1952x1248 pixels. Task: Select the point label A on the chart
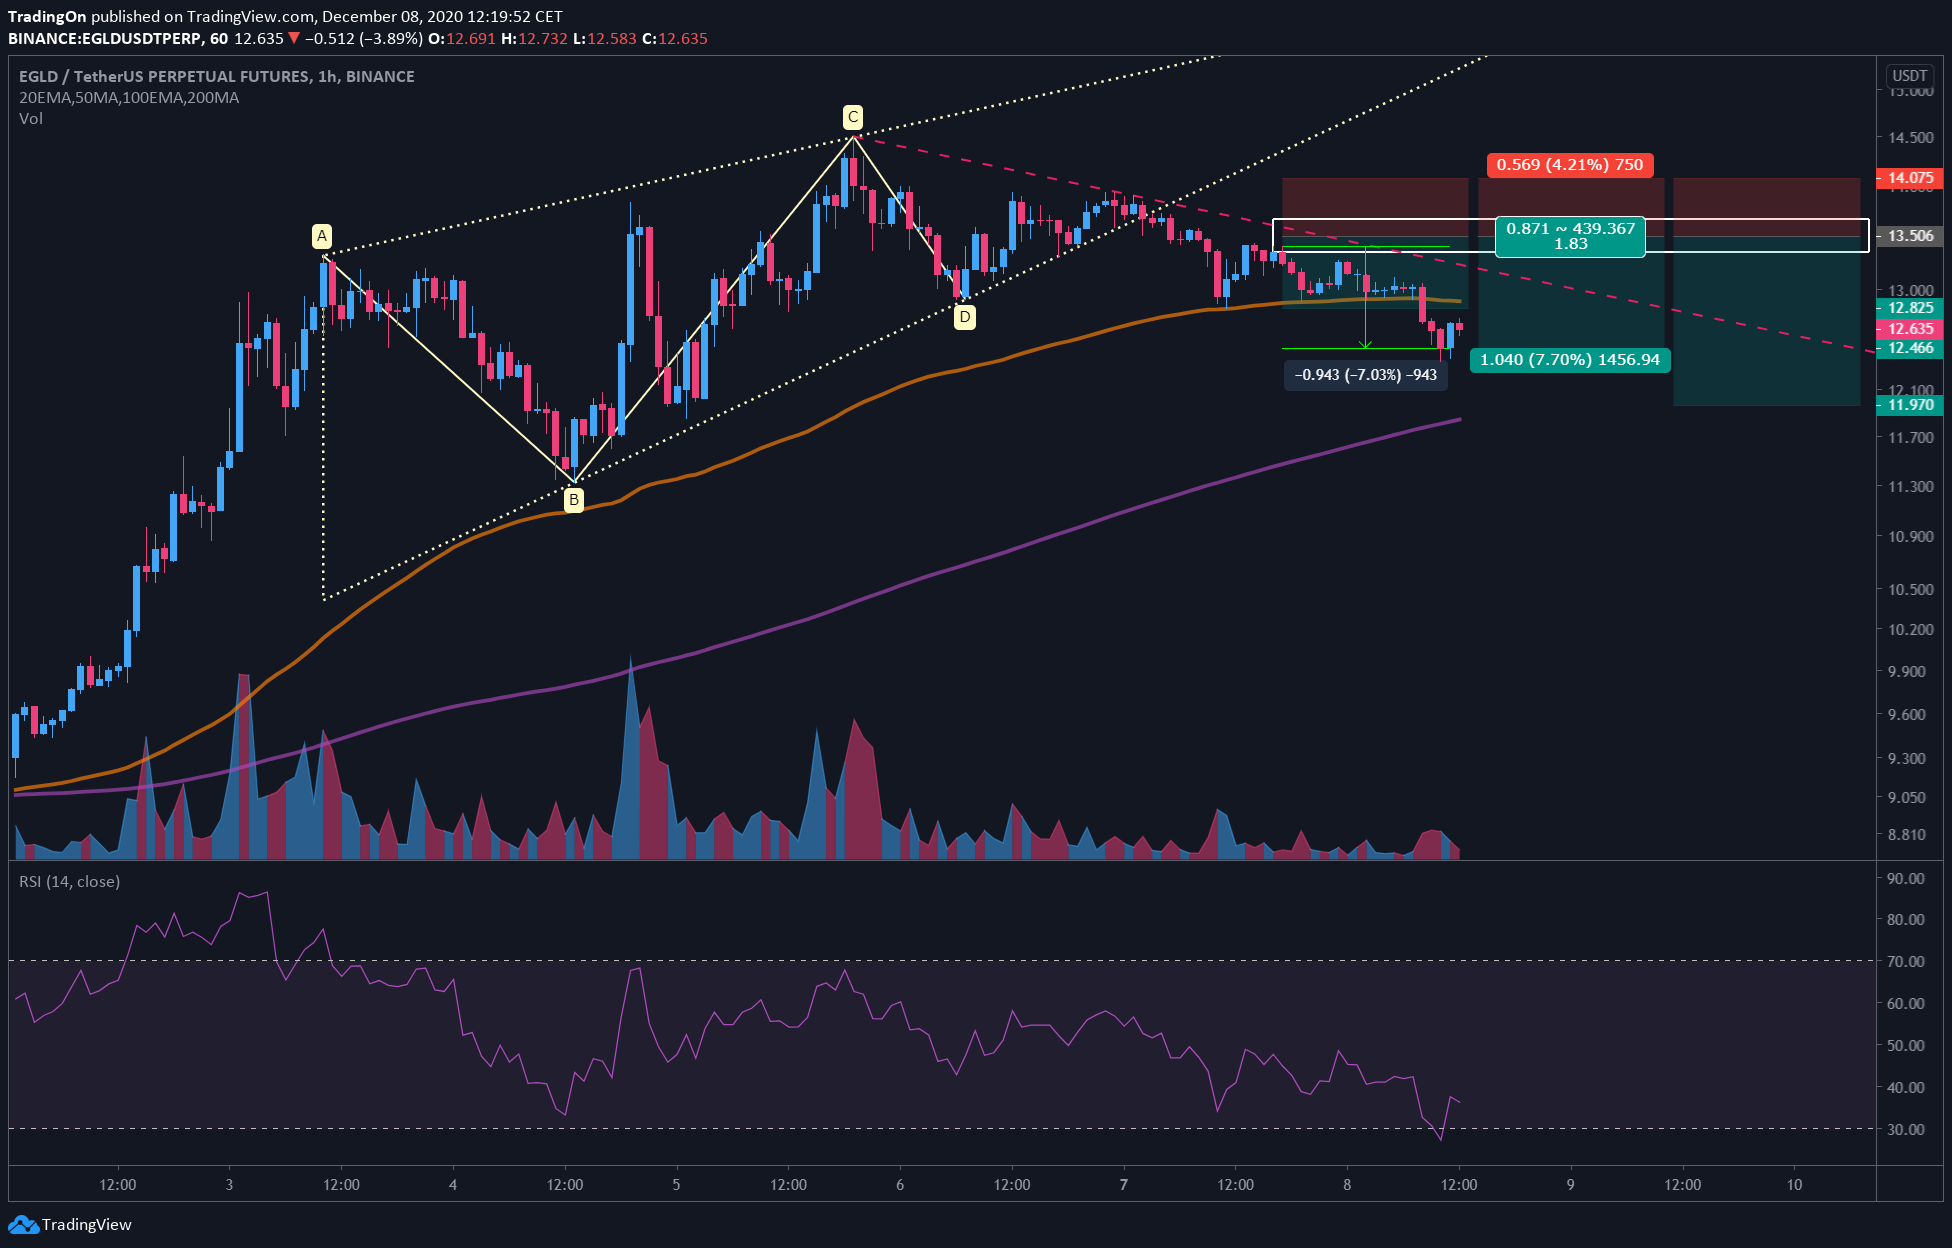(322, 236)
